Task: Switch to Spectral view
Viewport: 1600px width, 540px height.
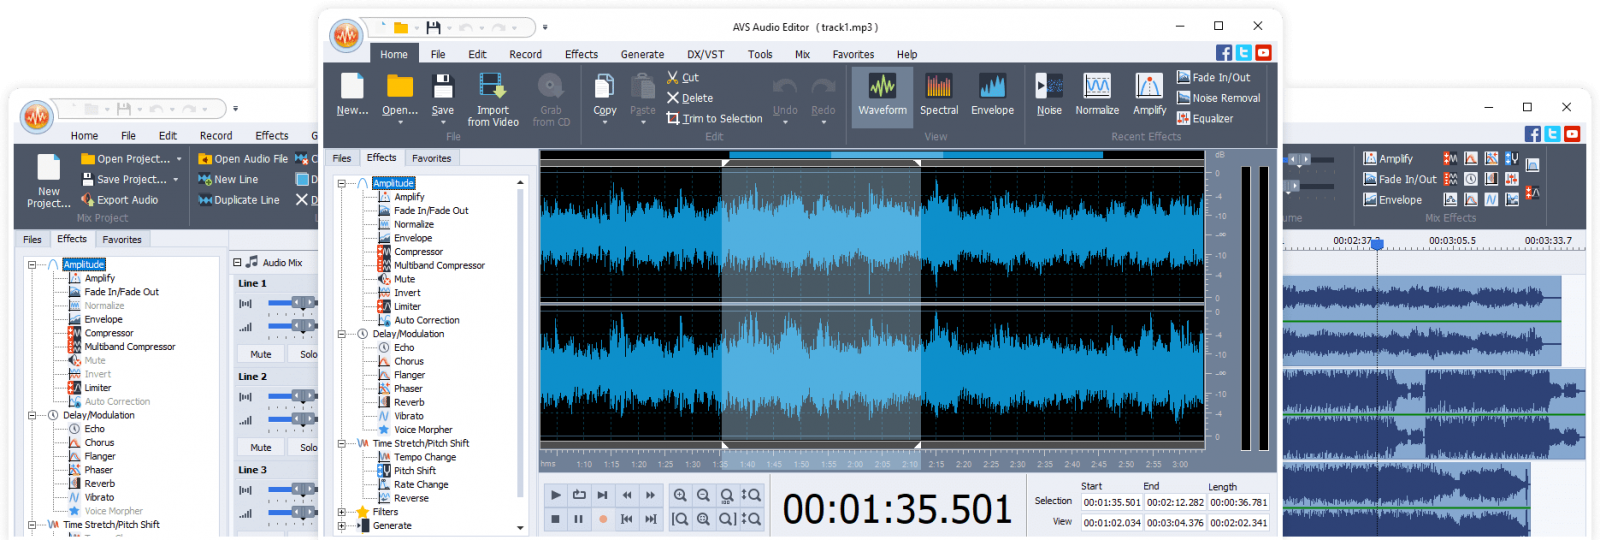Action: pyautogui.click(x=939, y=95)
